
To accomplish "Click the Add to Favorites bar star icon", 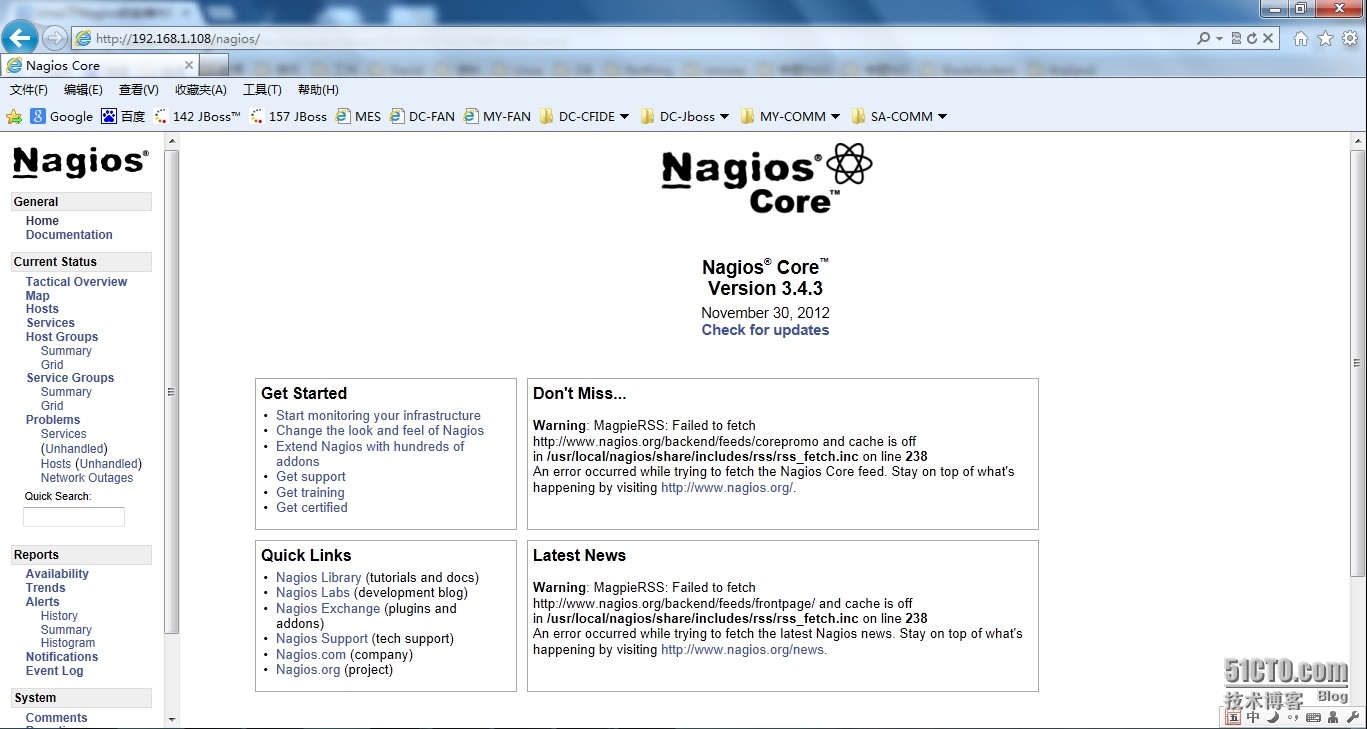I will [14, 116].
